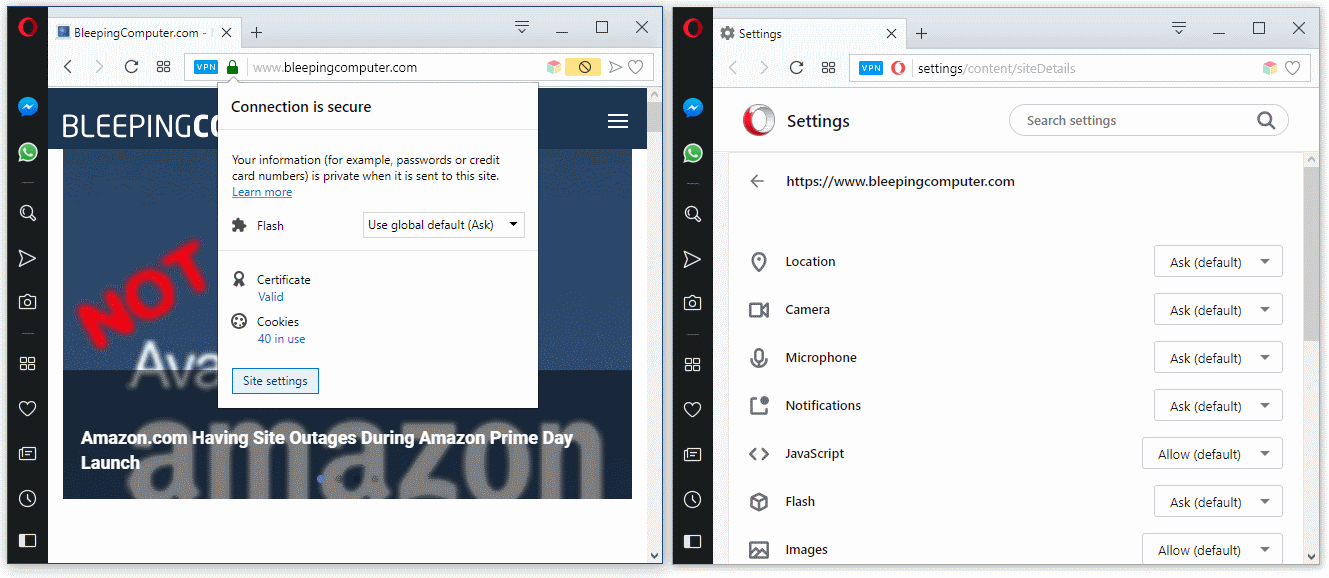Click the yellow blocked-content badge
The height and width of the screenshot is (578, 1329).
click(x=584, y=67)
